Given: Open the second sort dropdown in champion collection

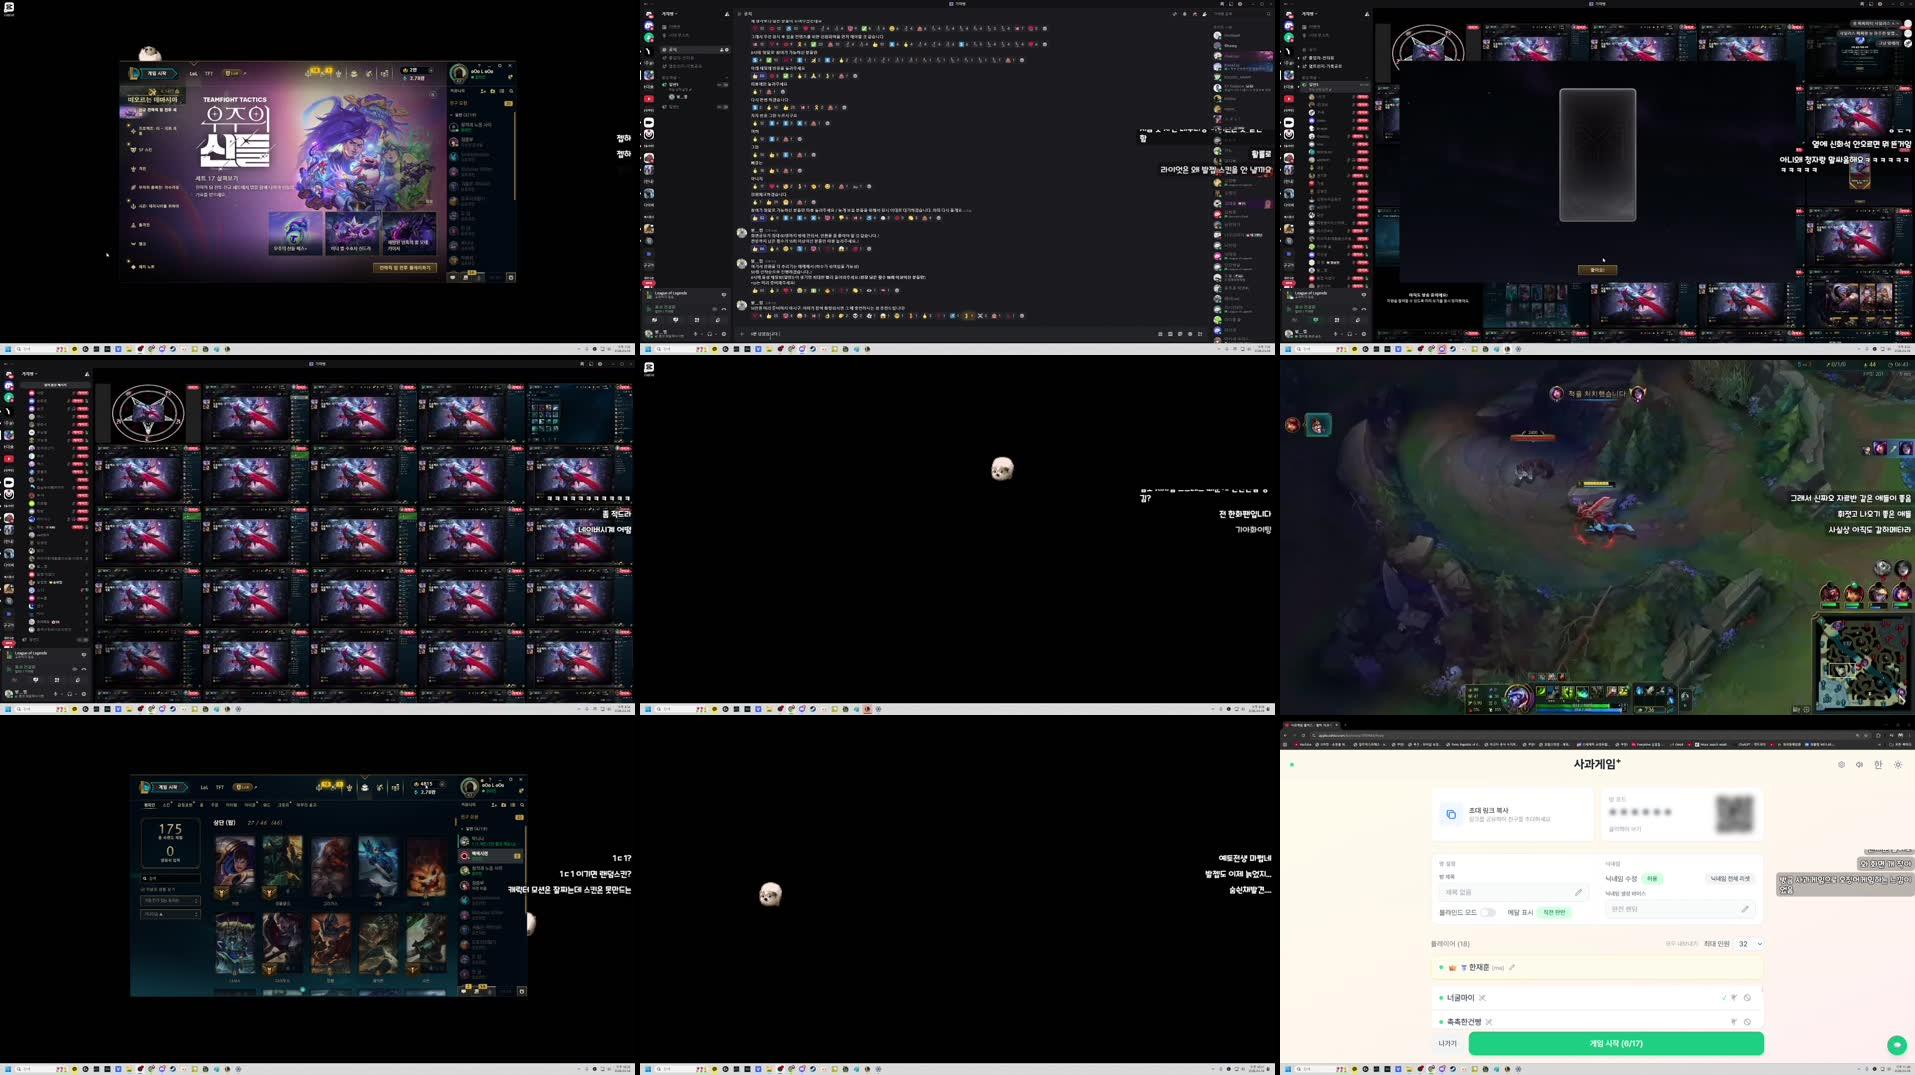Looking at the screenshot, I should (x=170, y=914).
